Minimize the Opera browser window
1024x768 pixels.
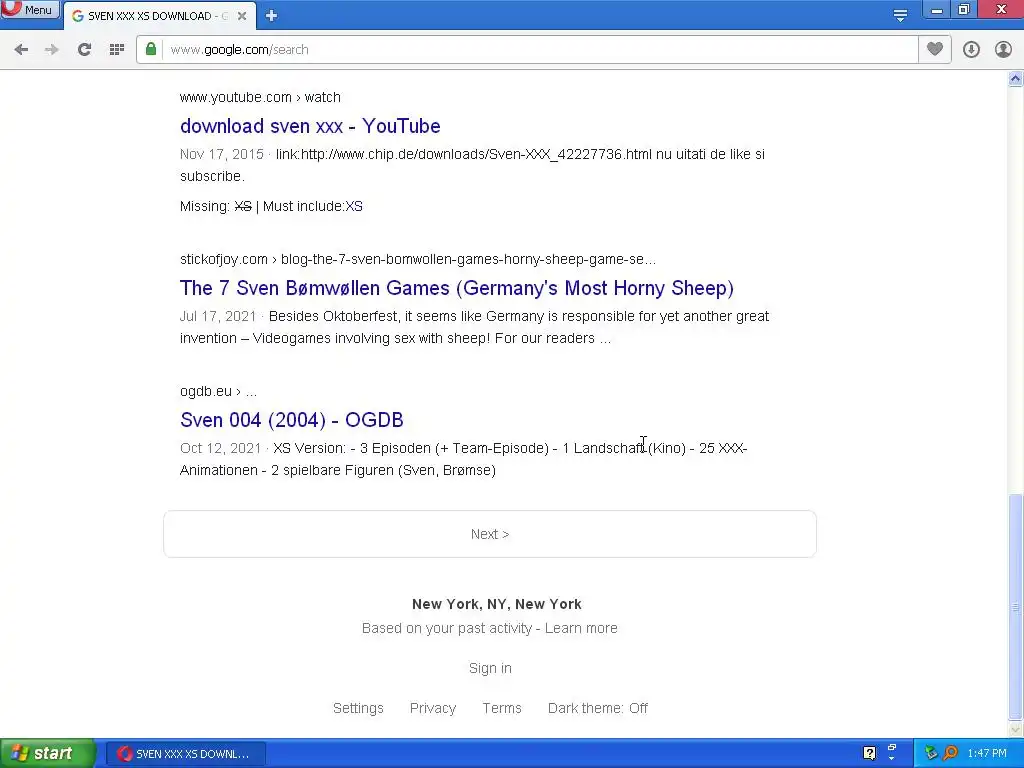936,10
